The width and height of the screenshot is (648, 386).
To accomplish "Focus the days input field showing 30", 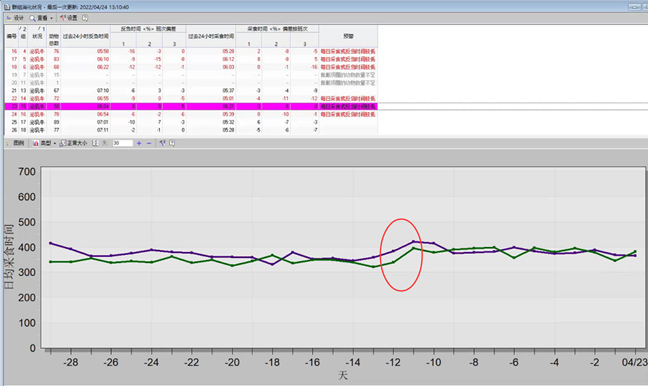I will pos(123,143).
